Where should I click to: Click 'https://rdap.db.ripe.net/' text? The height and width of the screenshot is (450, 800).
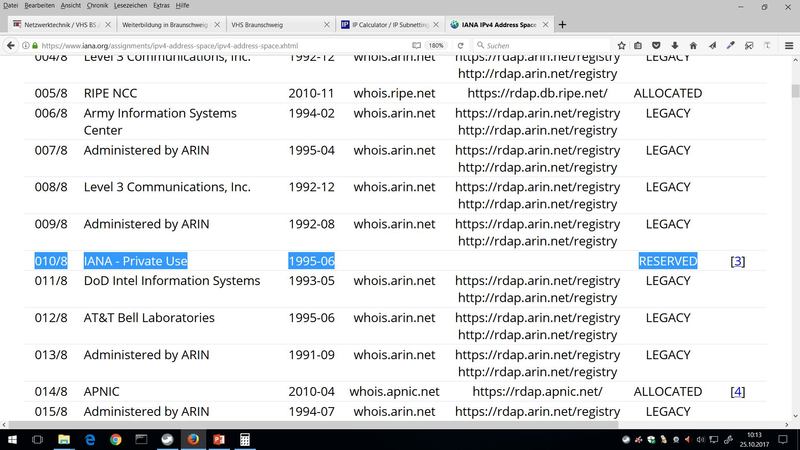[537, 93]
